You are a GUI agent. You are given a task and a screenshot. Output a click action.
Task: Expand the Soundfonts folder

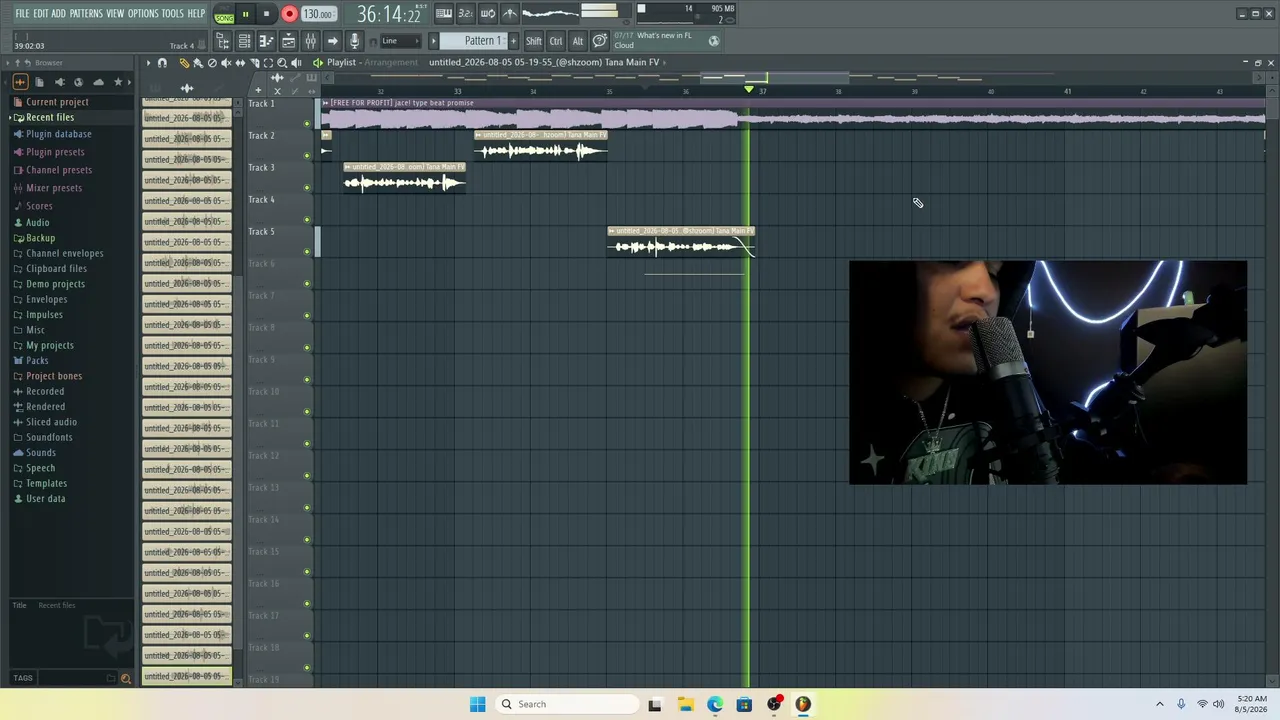tap(49, 437)
